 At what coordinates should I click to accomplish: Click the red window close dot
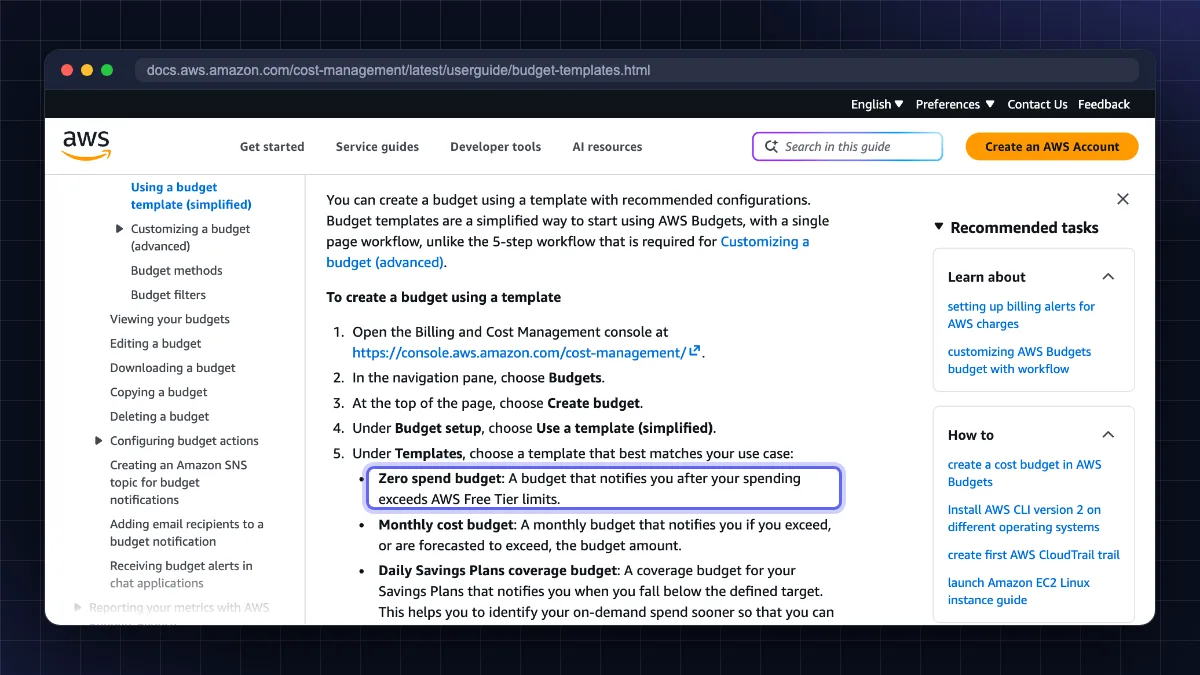click(67, 70)
